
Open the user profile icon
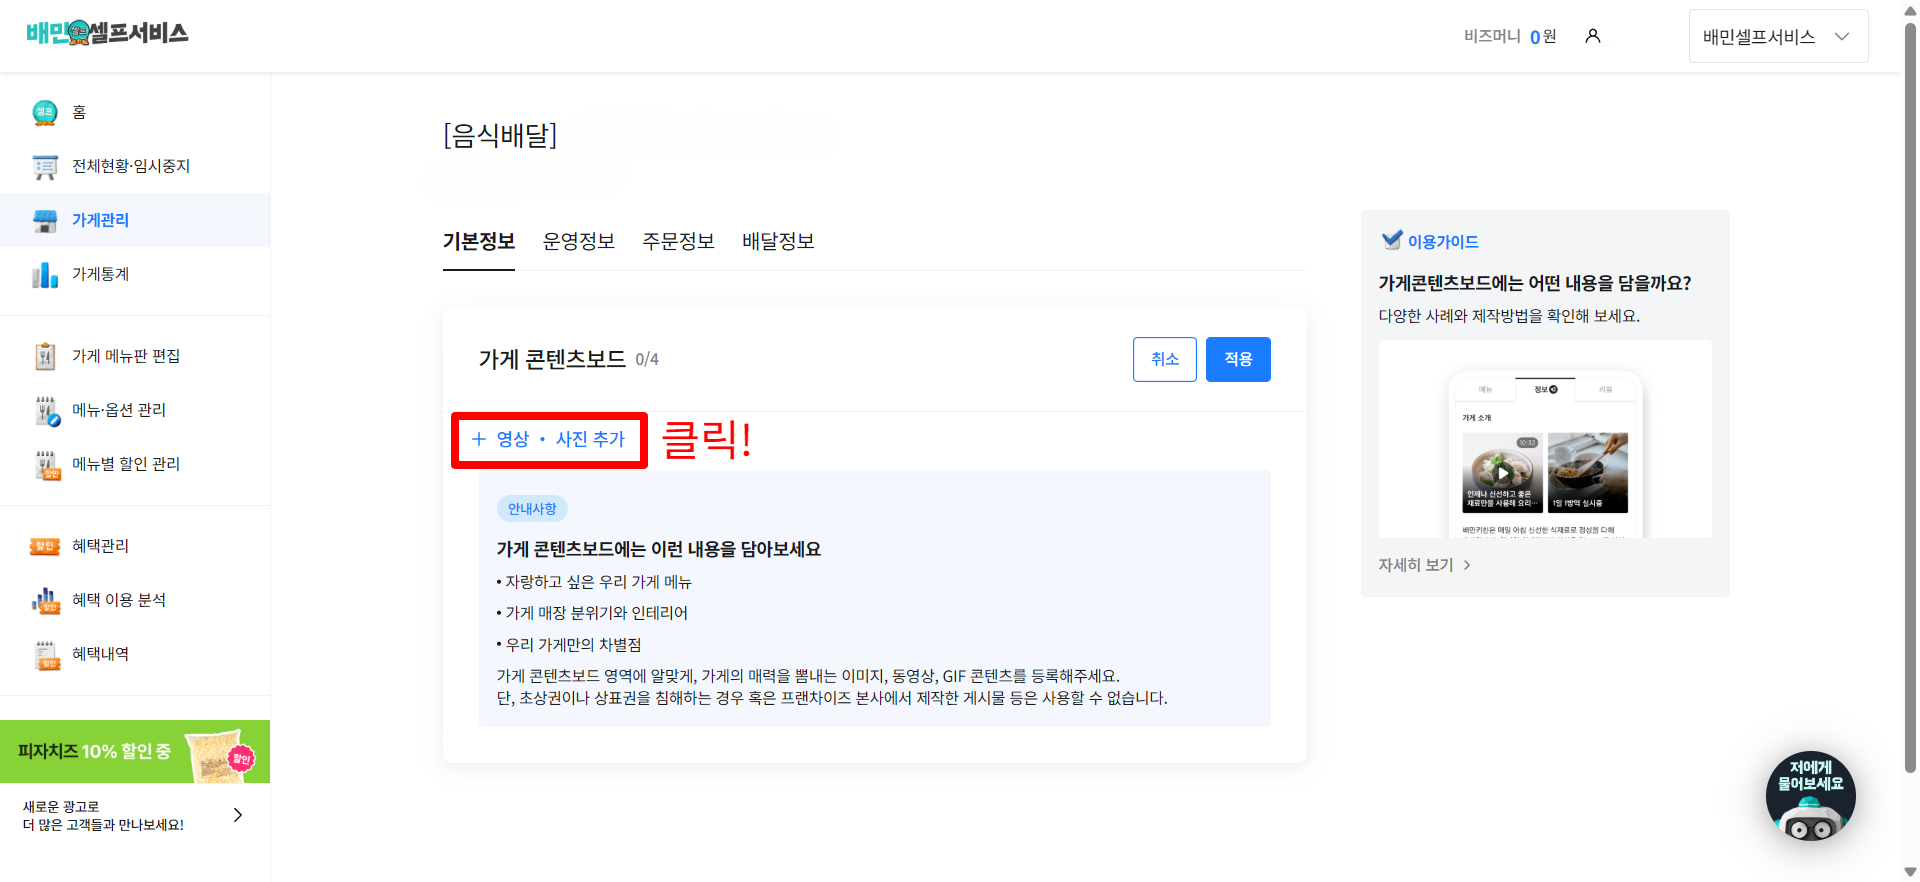click(x=1593, y=36)
